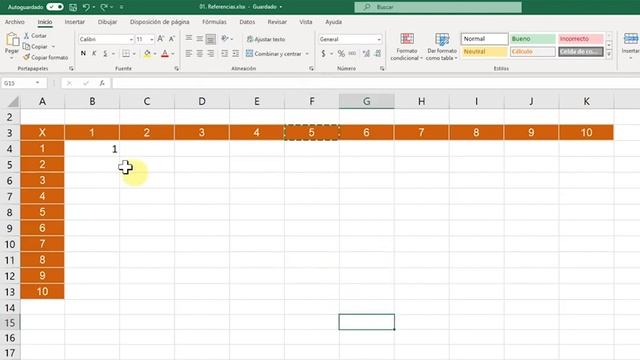Click decrease decimals icon

(x=378, y=53)
